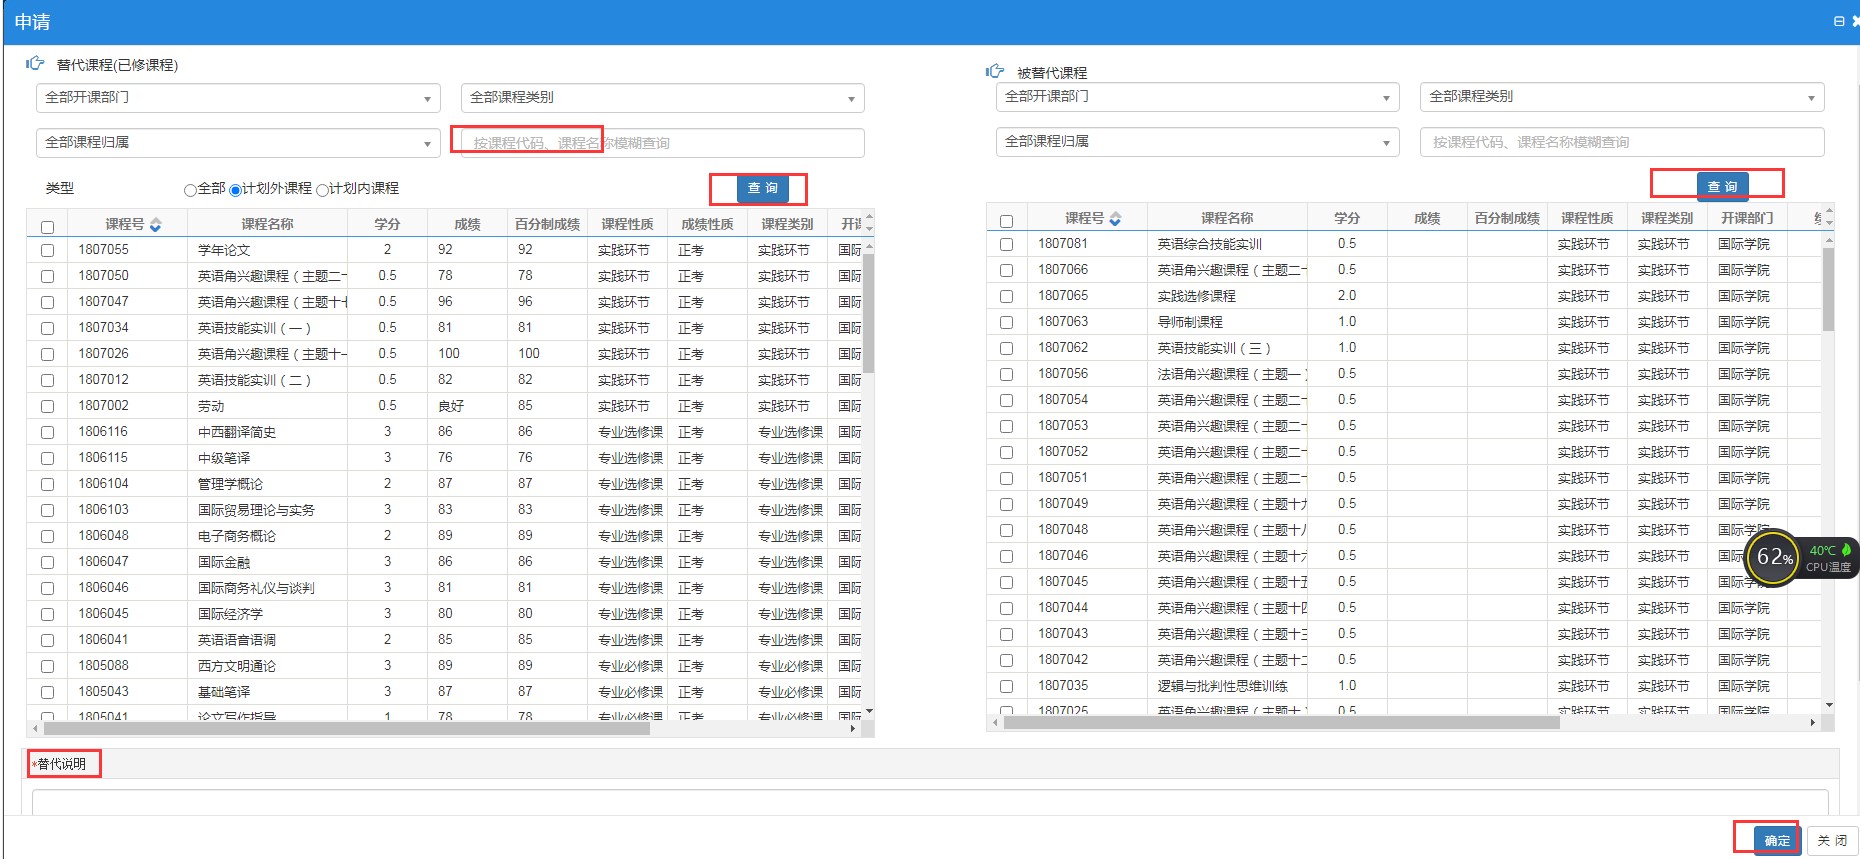This screenshot has width=1860, height=859.
Task: Tick the checkbox for 1807063 导师制课程
Action: (1006, 322)
